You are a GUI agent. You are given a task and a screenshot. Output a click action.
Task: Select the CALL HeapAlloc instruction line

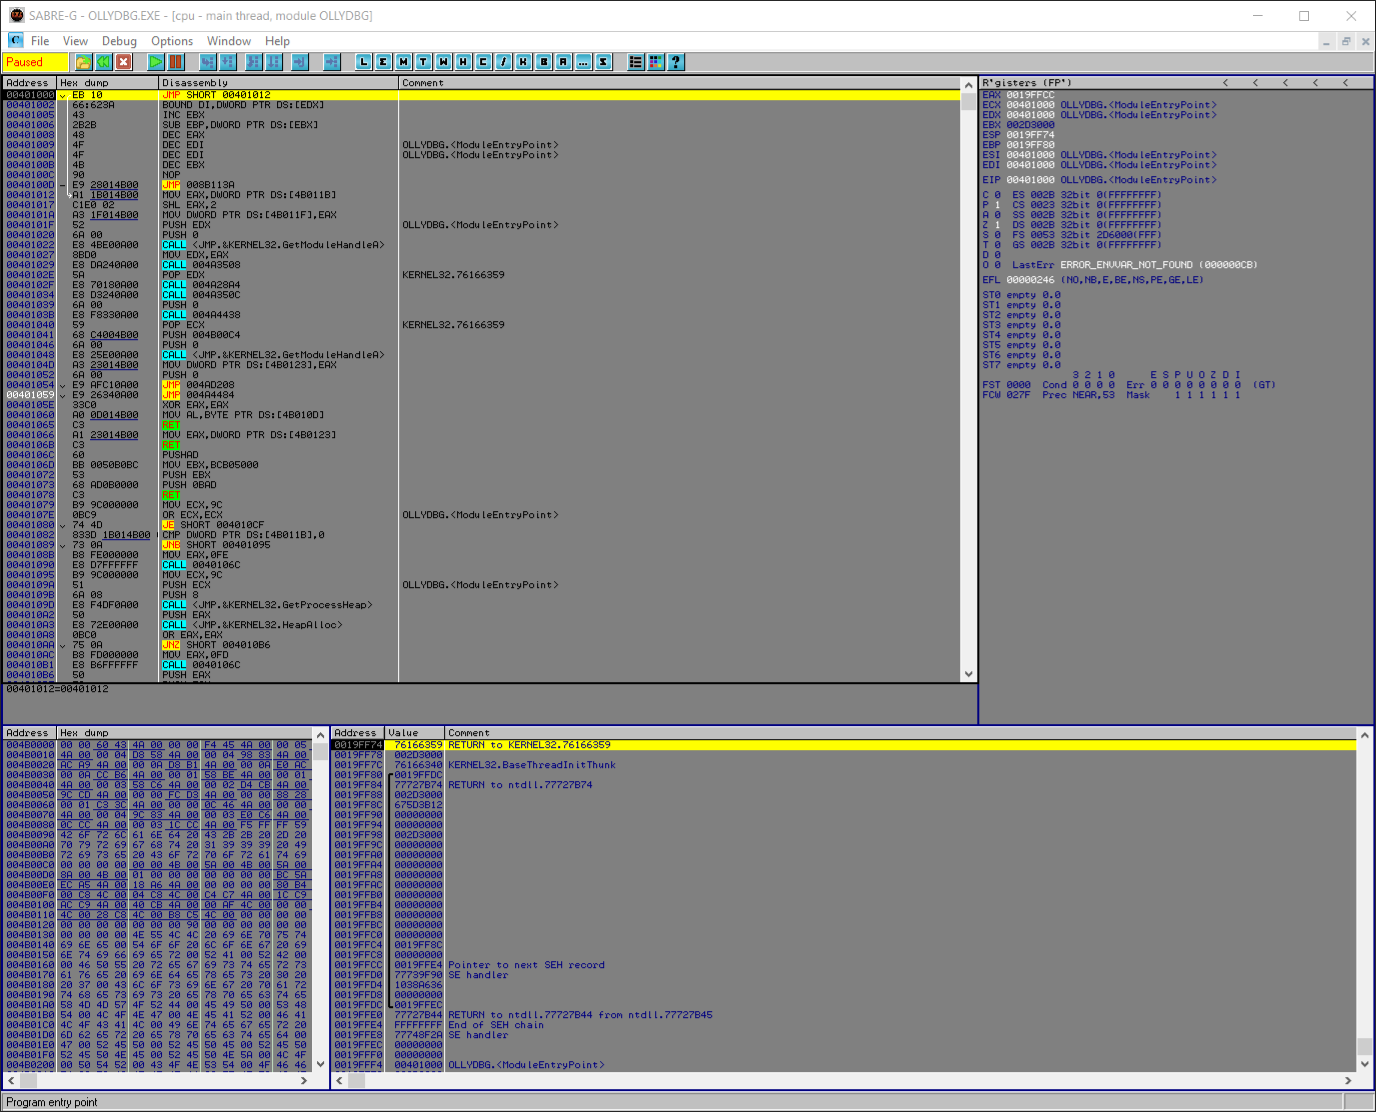coord(481,625)
